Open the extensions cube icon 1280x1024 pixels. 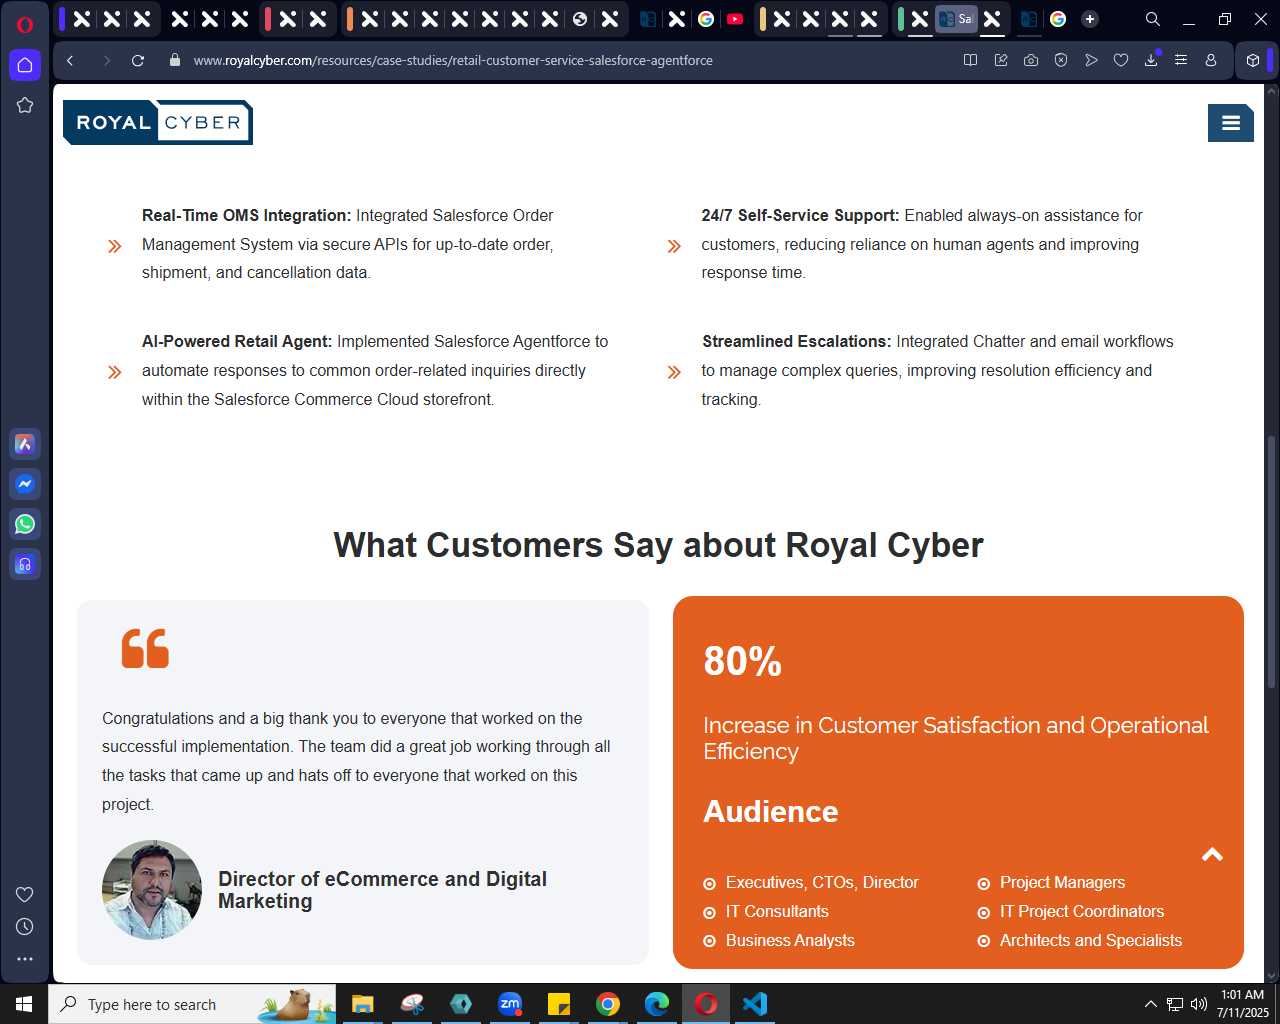(1253, 60)
